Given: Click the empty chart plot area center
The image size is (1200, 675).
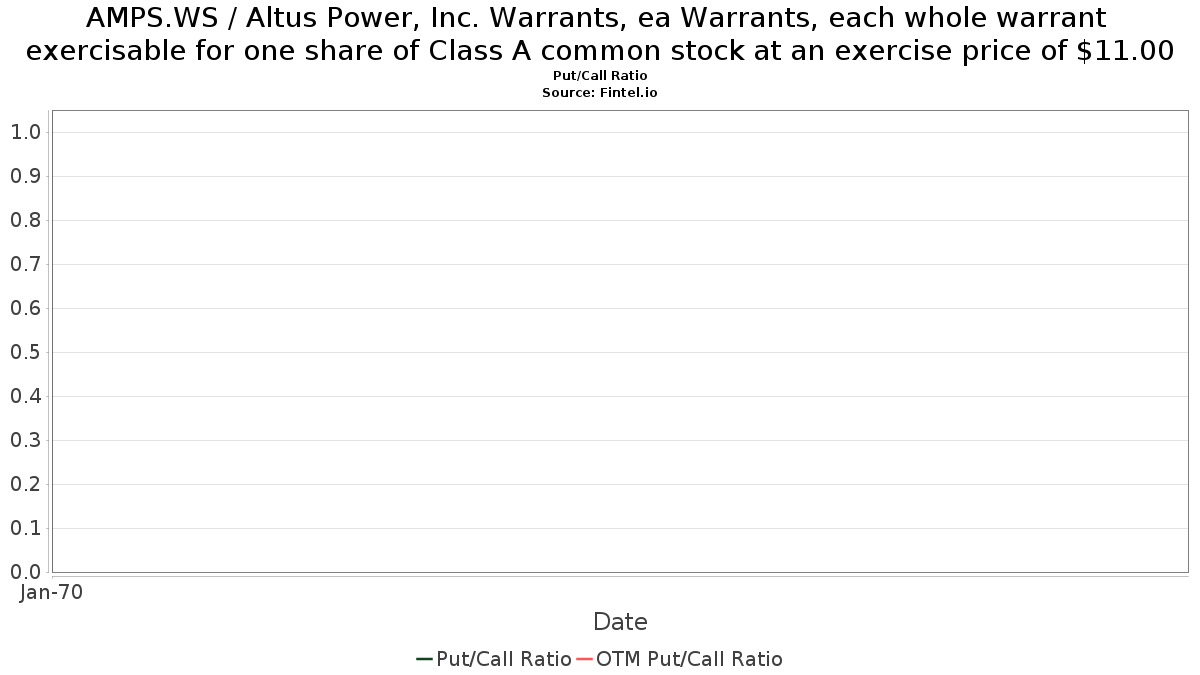Looking at the screenshot, I should pyautogui.click(x=620, y=341).
